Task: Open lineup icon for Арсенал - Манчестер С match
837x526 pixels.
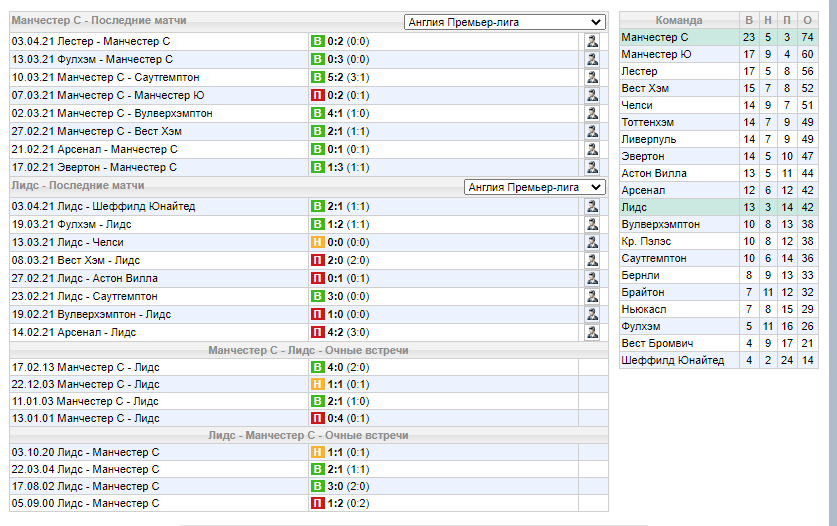Action: [592, 150]
